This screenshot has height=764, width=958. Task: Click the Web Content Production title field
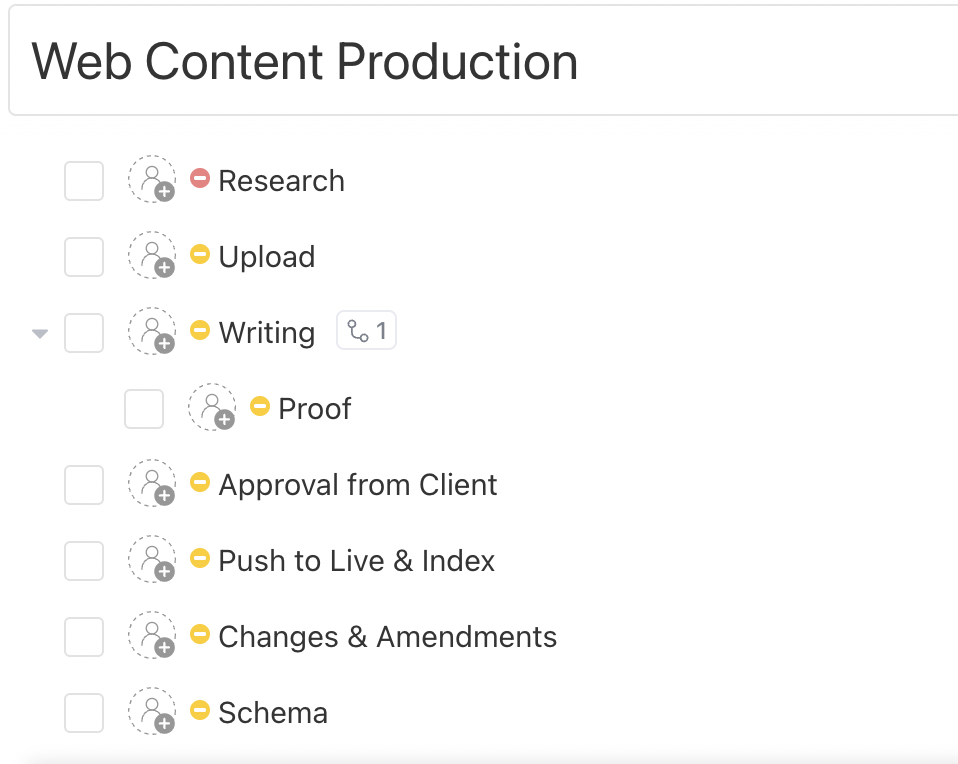(305, 62)
